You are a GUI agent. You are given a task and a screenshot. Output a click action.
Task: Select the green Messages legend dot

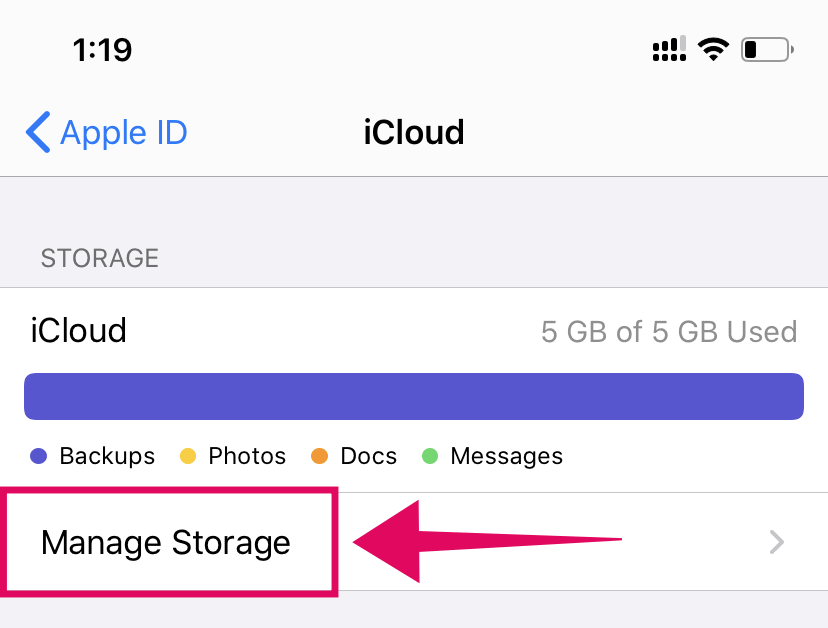(x=431, y=456)
